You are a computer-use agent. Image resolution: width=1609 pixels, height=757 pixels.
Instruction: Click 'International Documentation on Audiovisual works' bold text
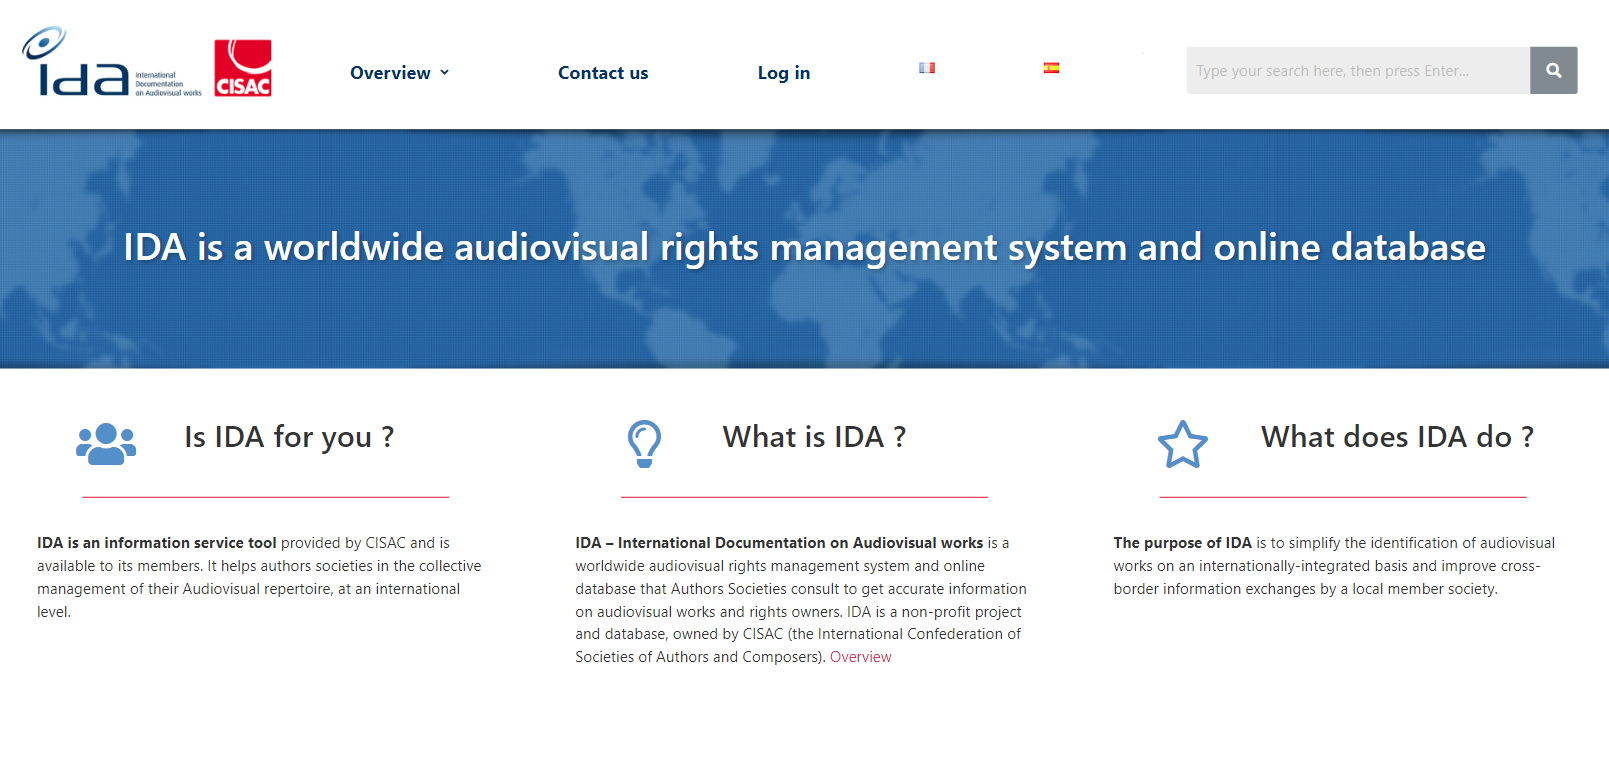tap(801, 543)
